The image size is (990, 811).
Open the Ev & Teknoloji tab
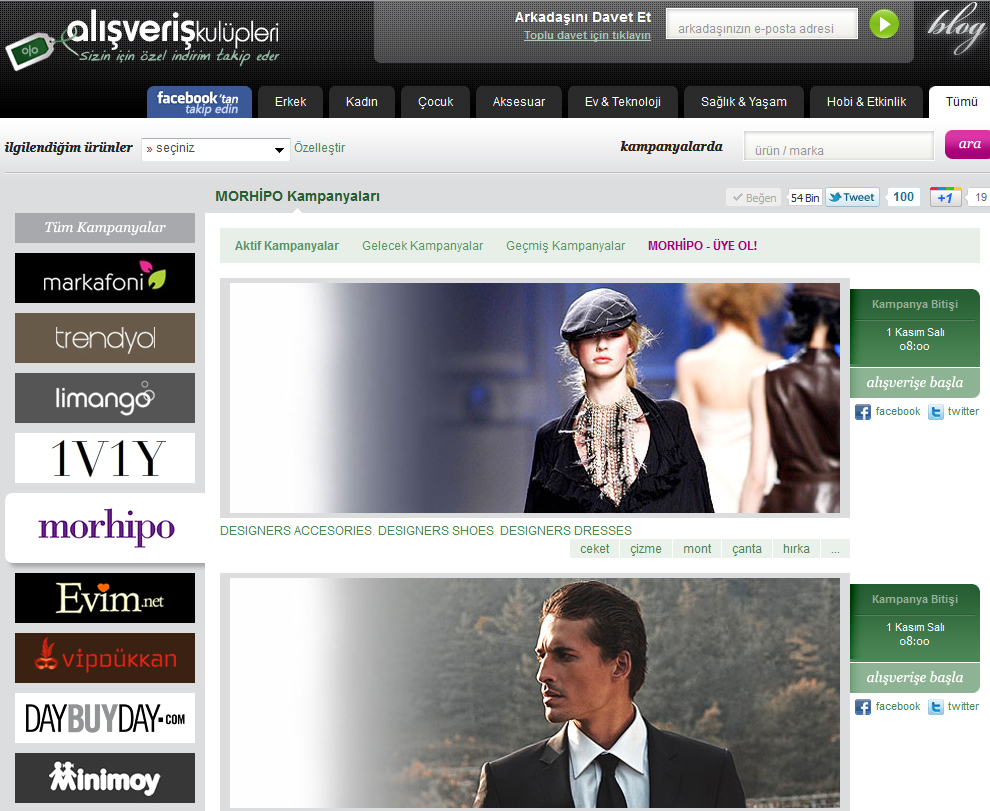click(623, 102)
